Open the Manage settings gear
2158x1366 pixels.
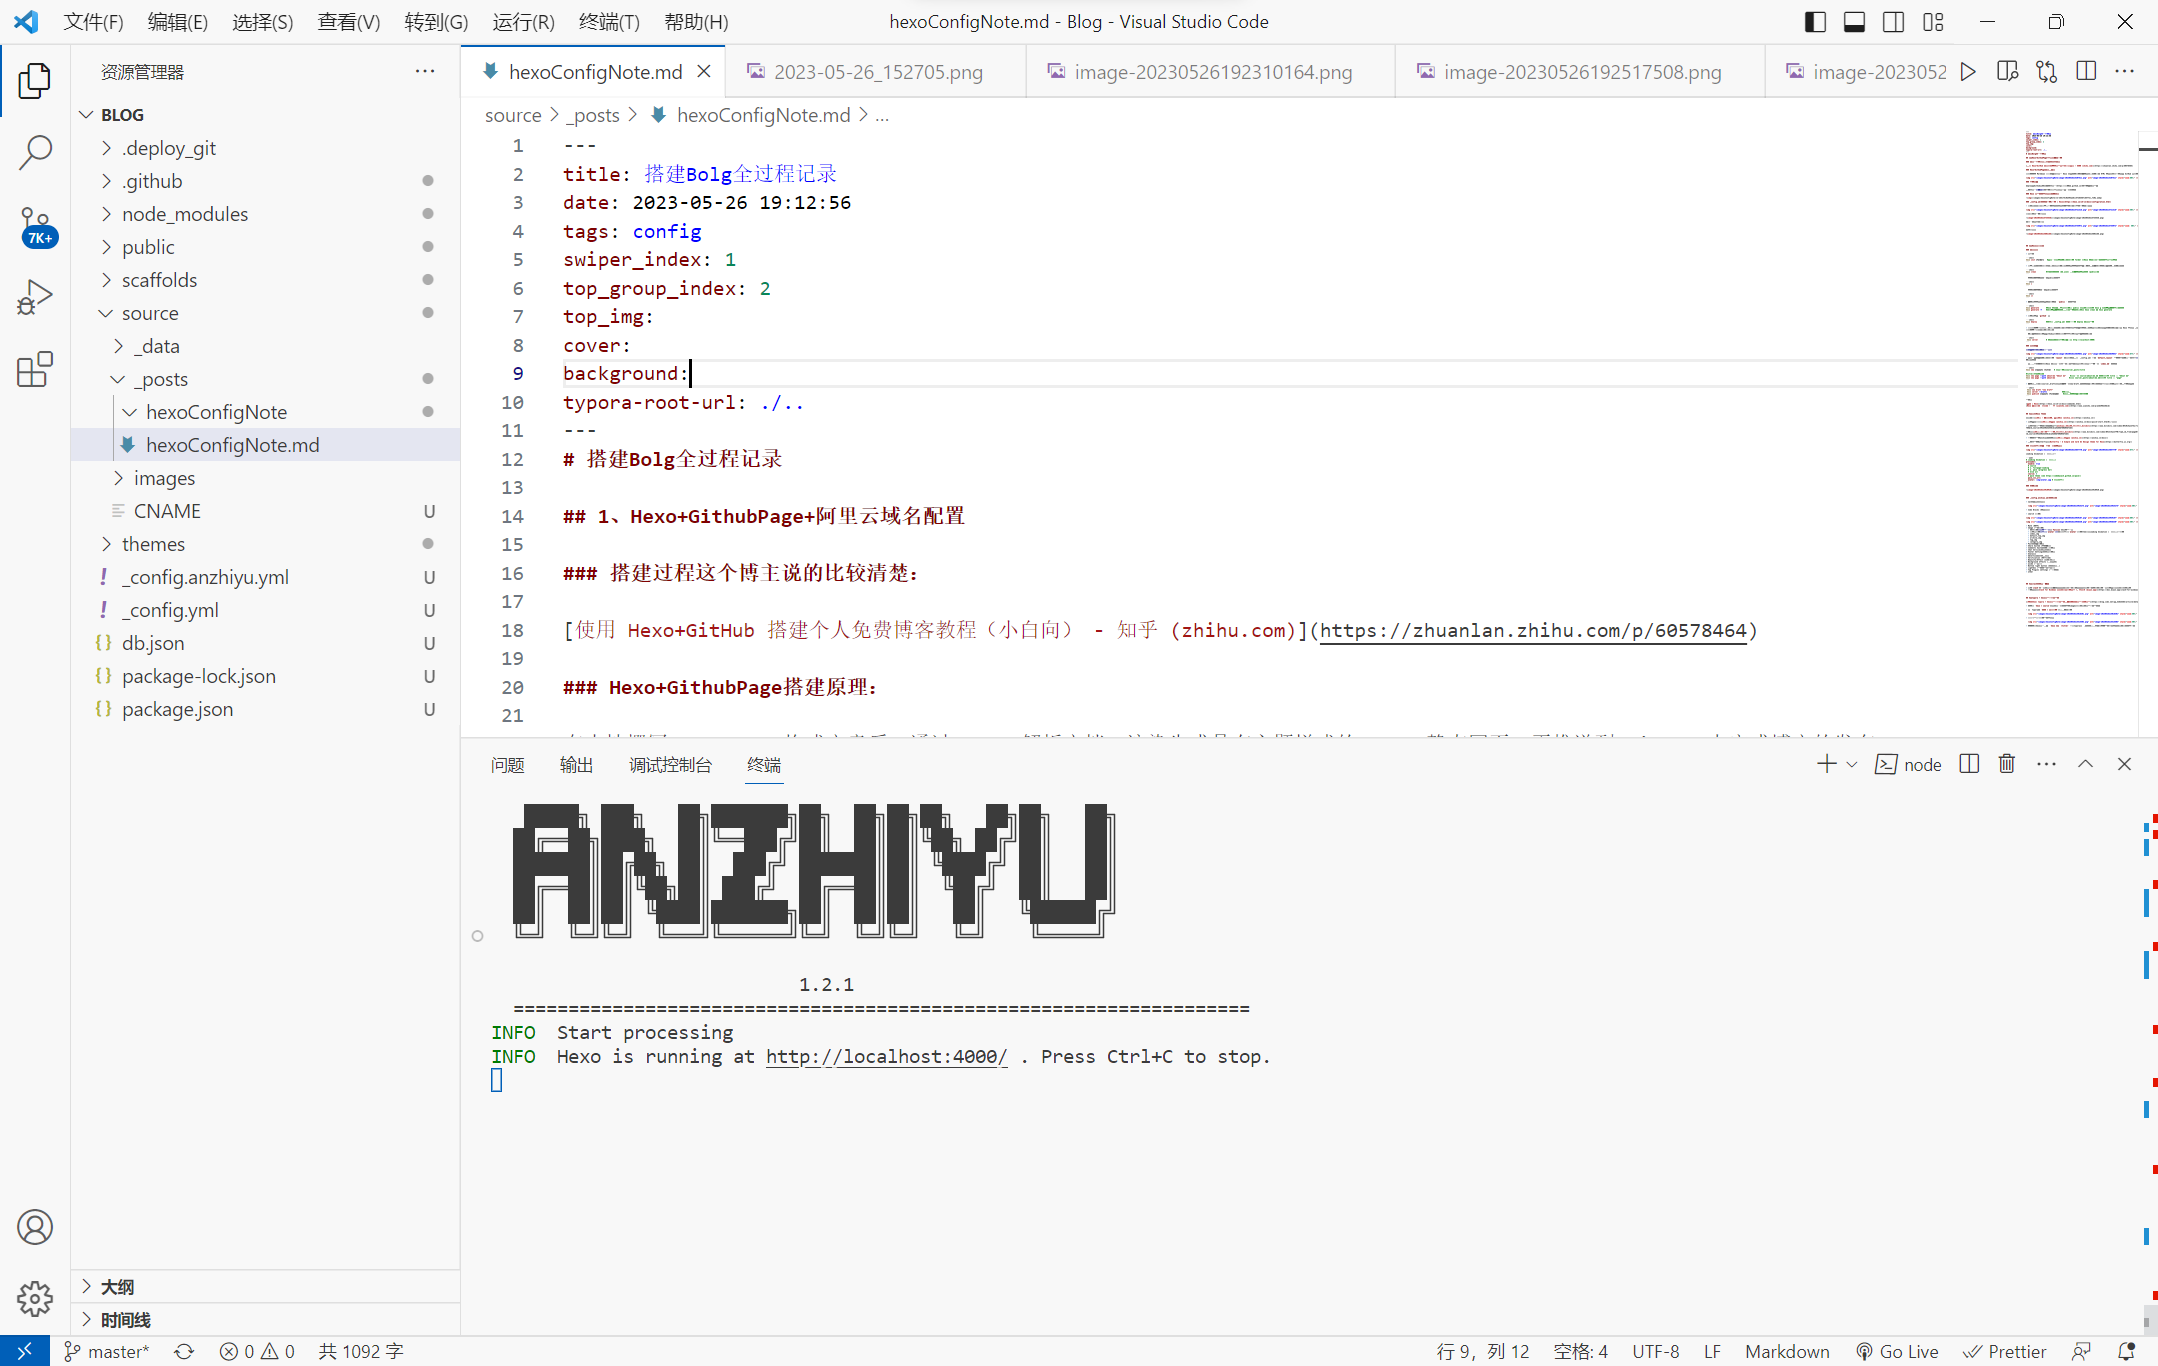tap(35, 1298)
